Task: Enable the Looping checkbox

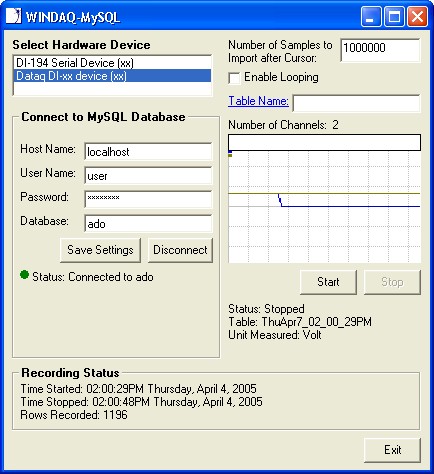Action: (x=234, y=78)
